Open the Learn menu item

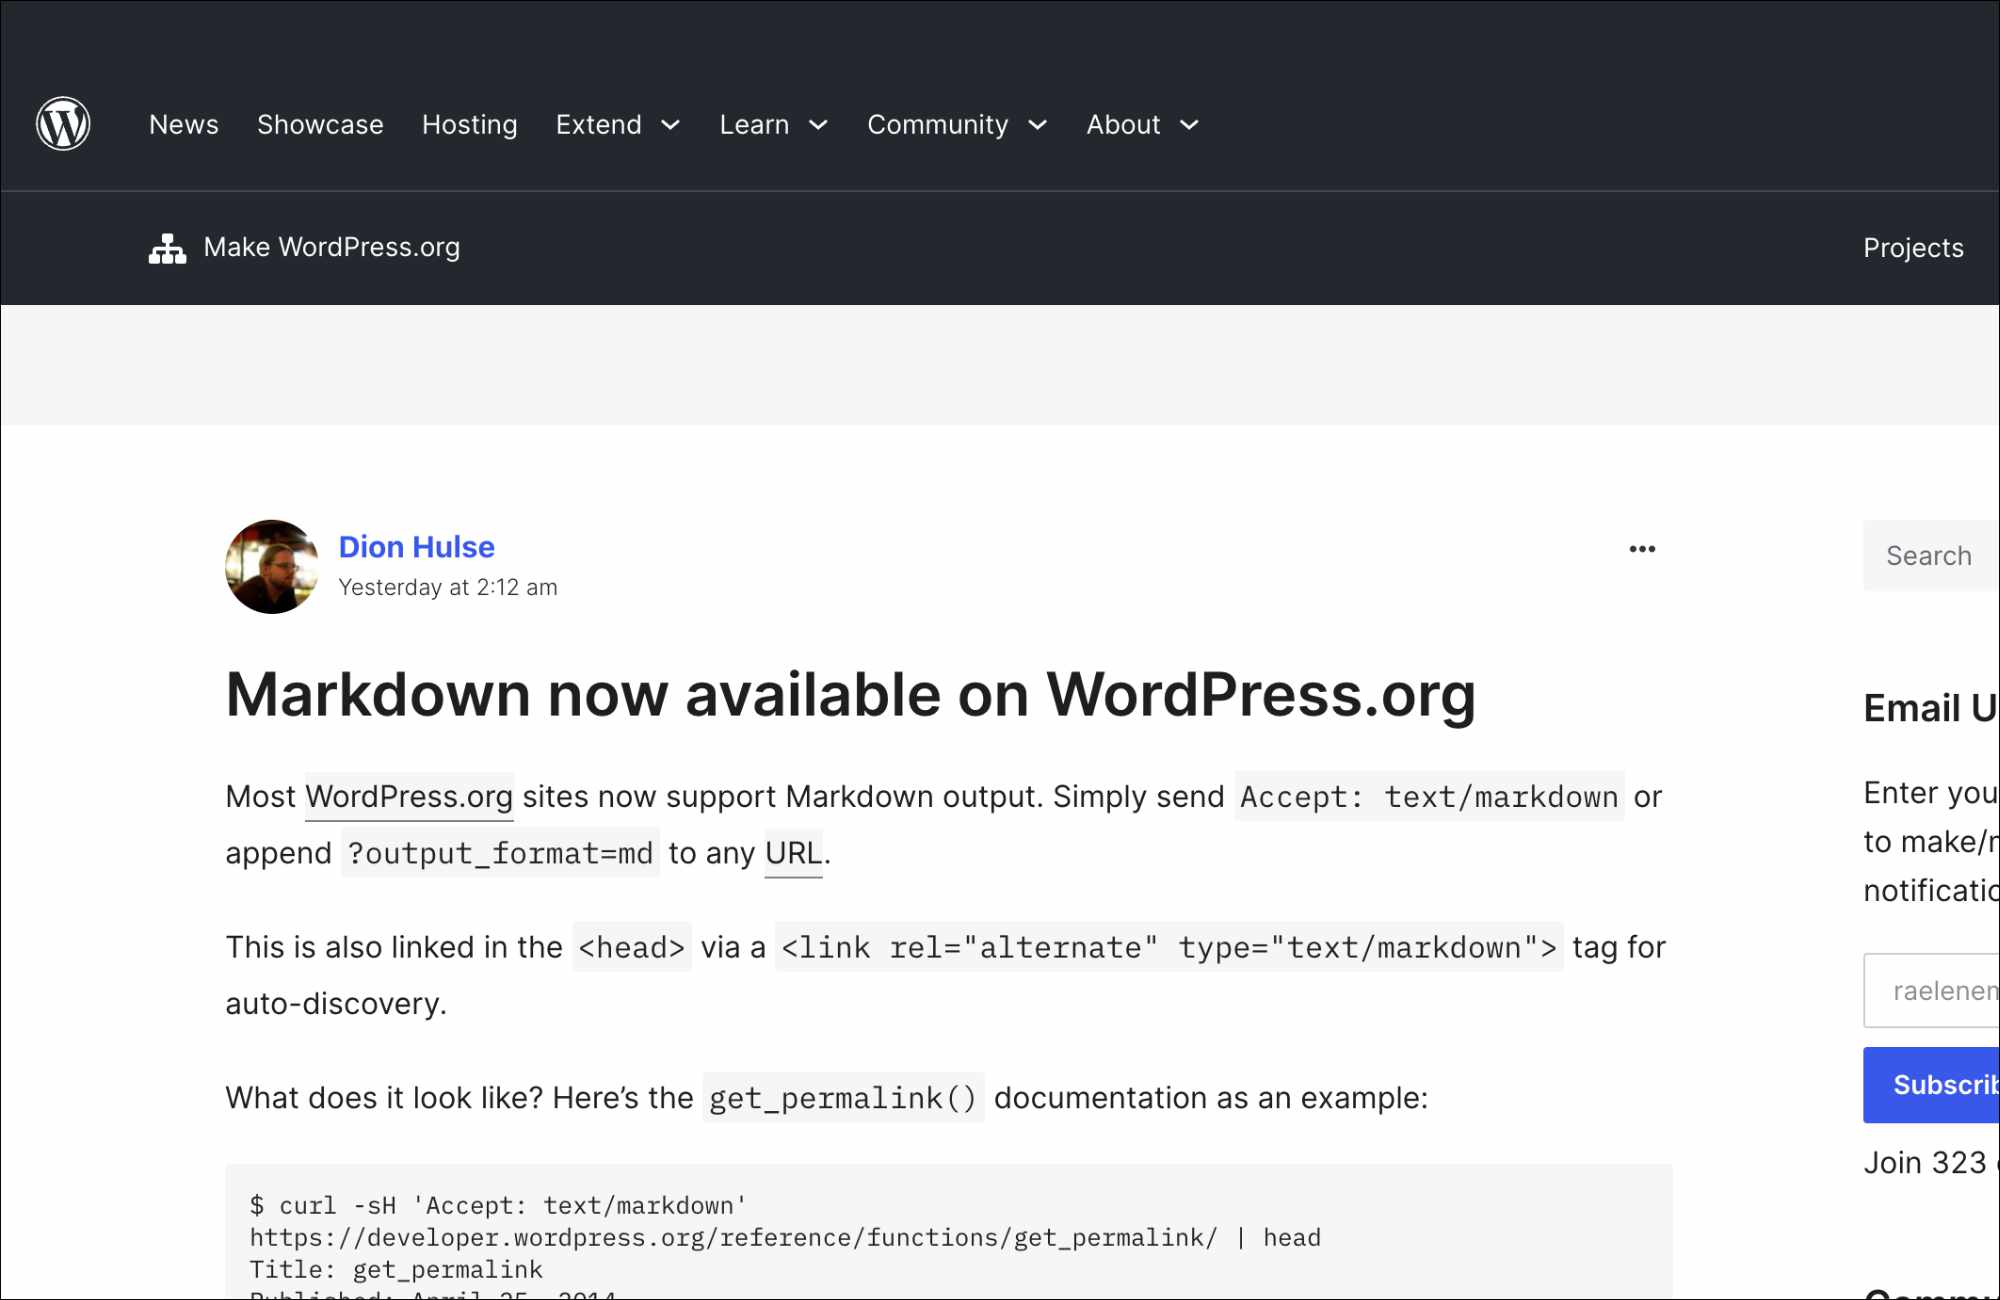(755, 125)
